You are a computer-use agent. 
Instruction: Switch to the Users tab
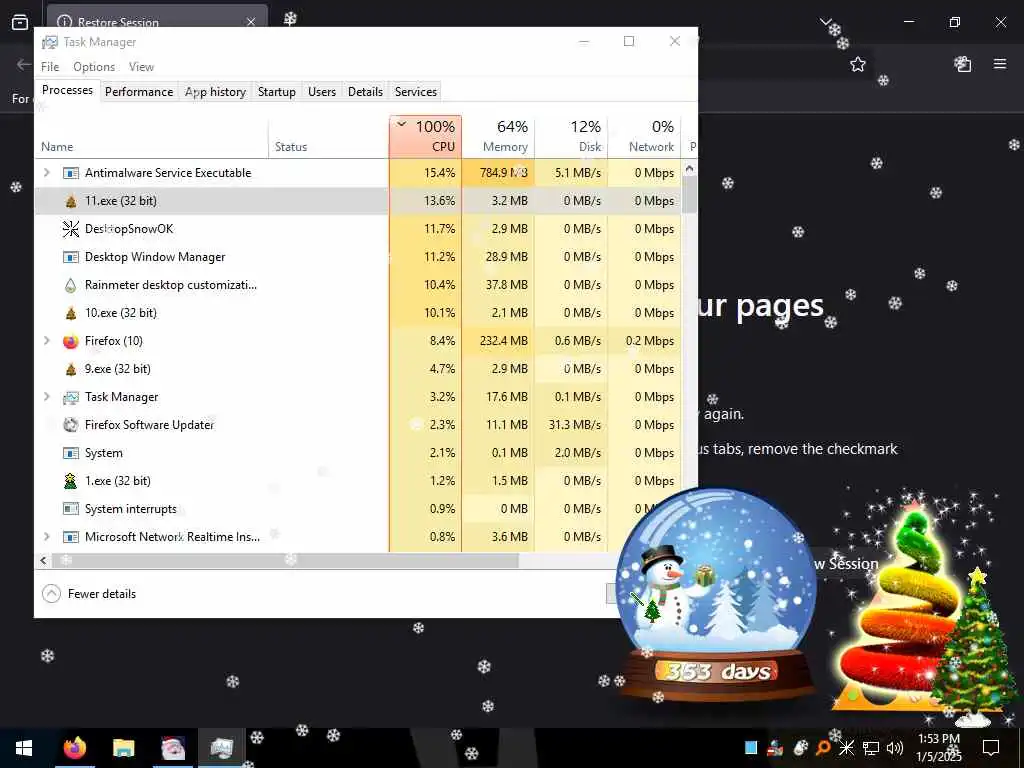pyautogui.click(x=322, y=92)
